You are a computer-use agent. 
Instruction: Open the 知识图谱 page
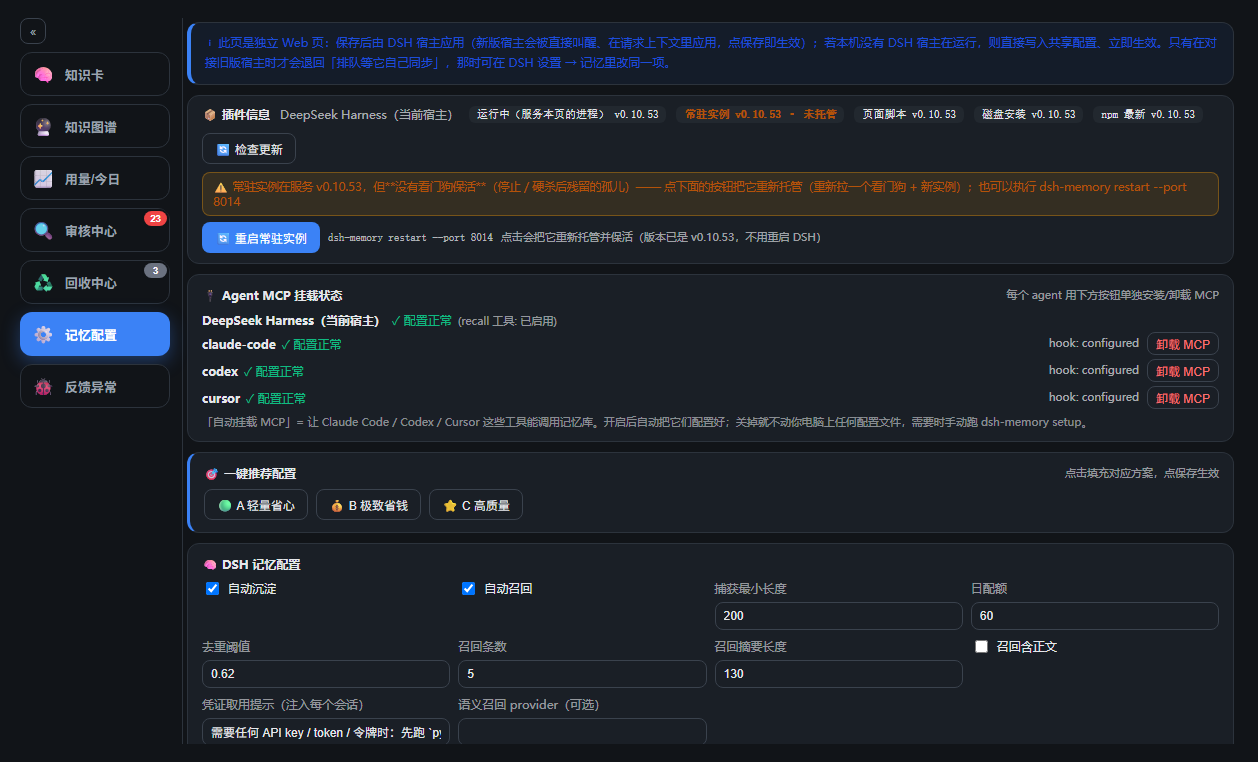click(95, 126)
